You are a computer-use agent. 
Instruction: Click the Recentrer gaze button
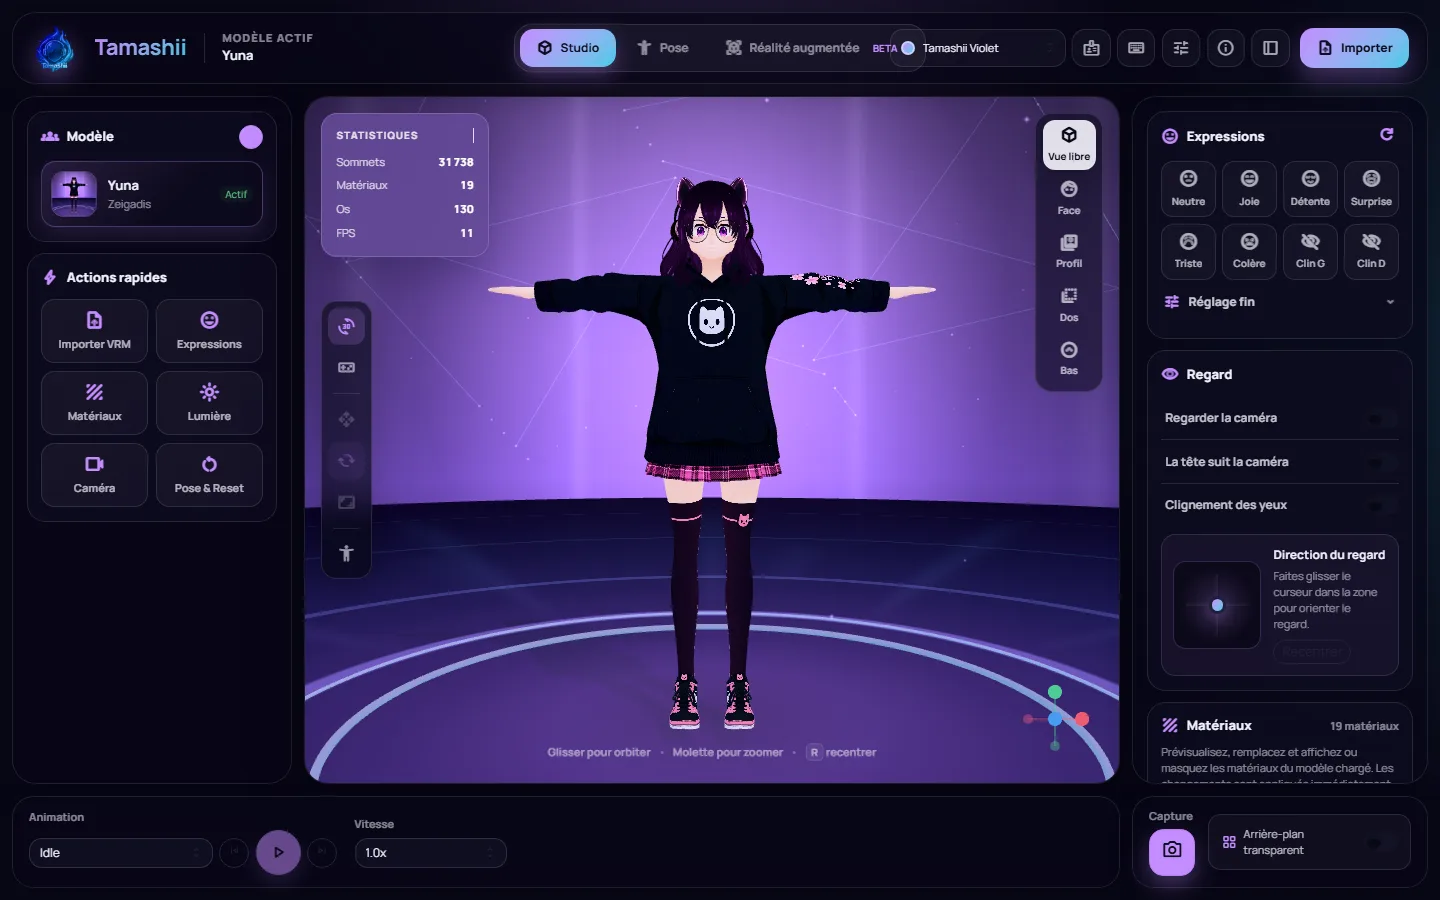pos(1312,652)
